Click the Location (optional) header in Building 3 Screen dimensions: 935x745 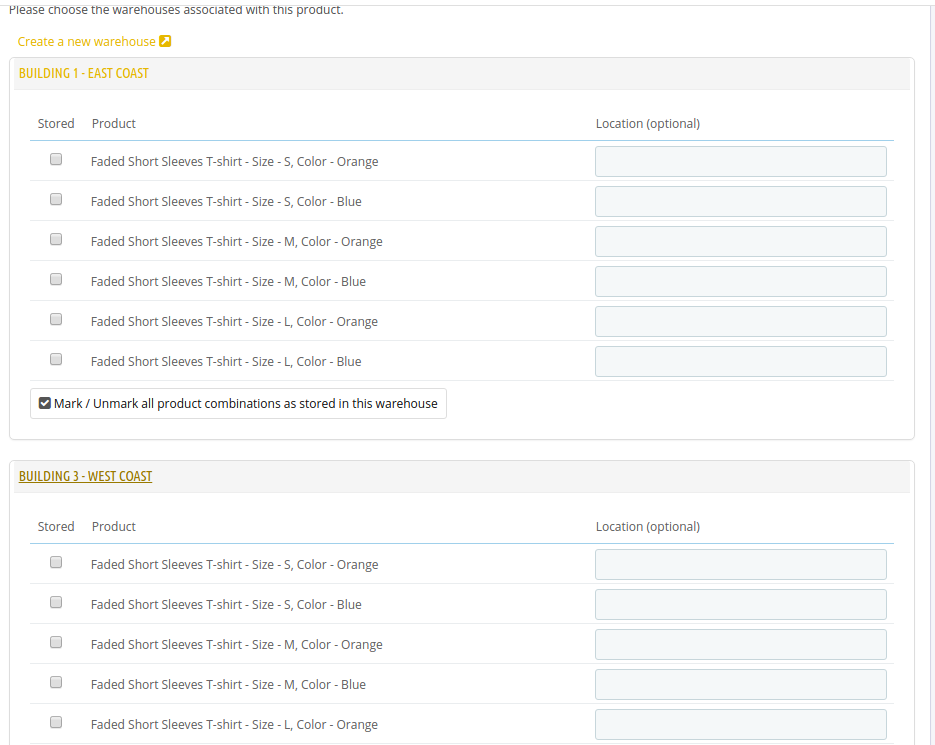click(x=648, y=527)
